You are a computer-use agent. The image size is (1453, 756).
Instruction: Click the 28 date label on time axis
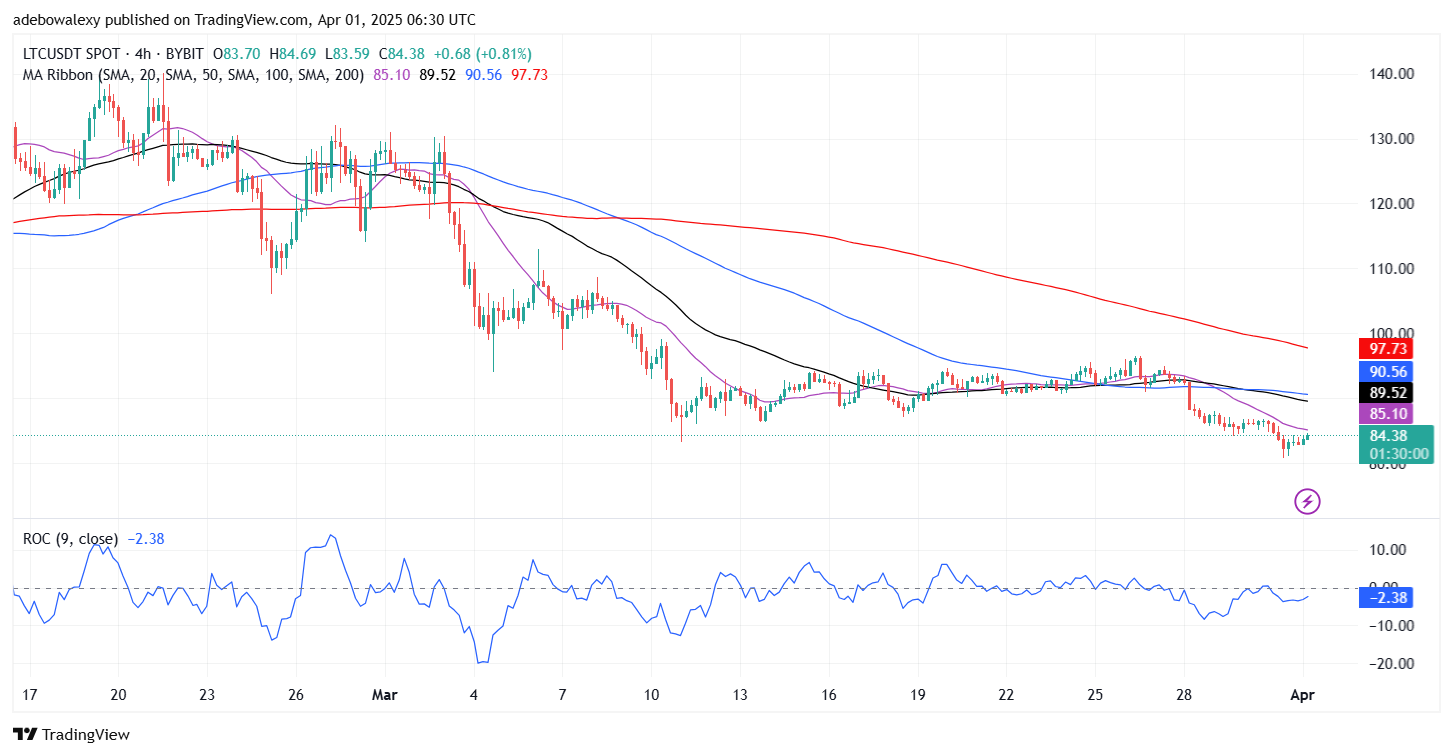click(1184, 695)
